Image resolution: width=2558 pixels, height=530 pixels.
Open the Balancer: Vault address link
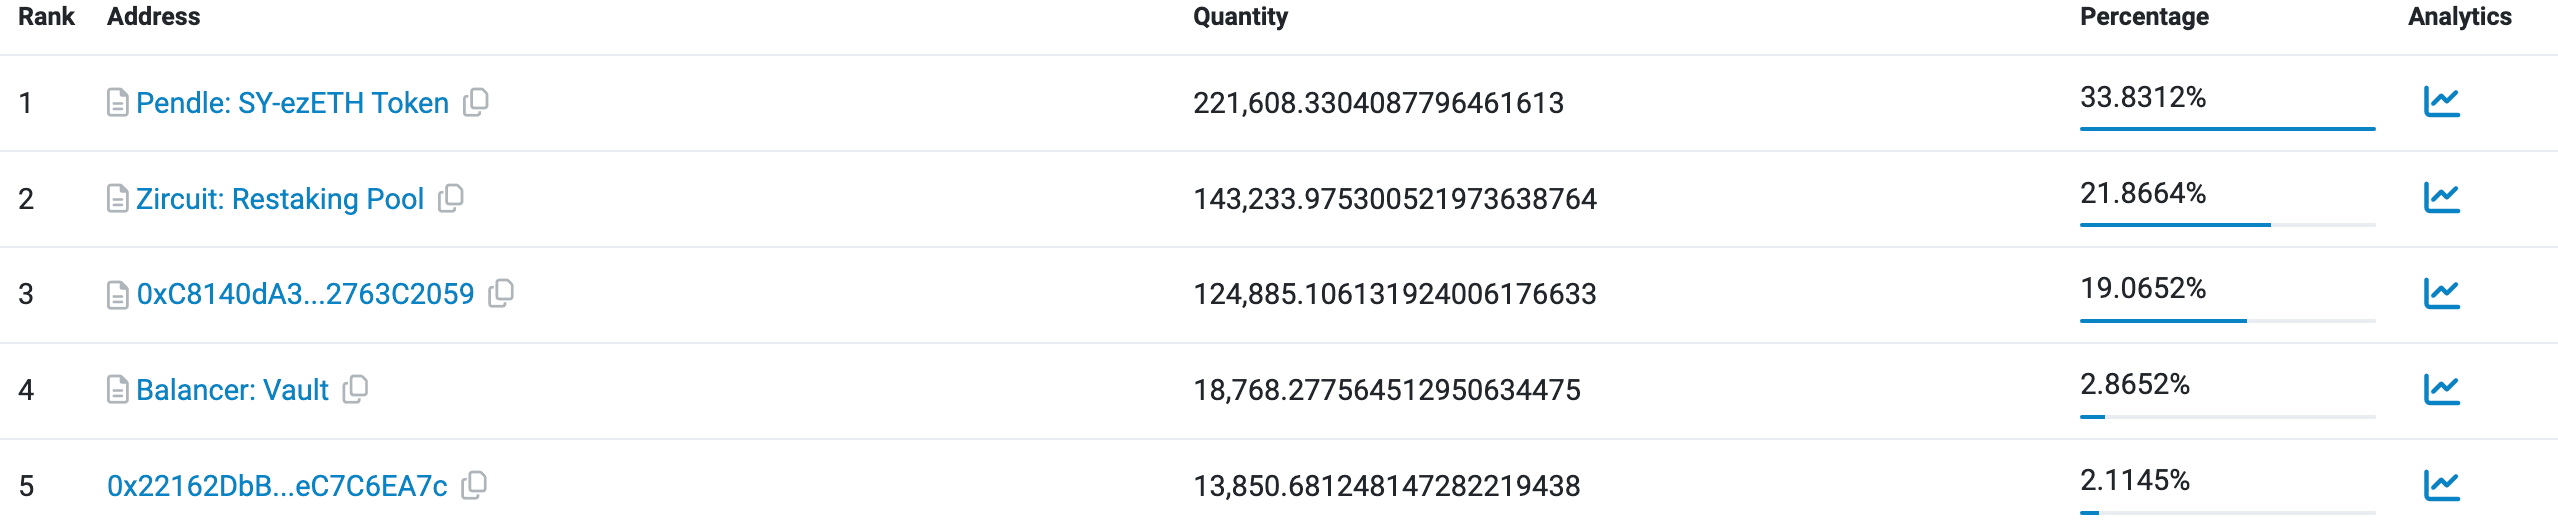pyautogui.click(x=232, y=390)
